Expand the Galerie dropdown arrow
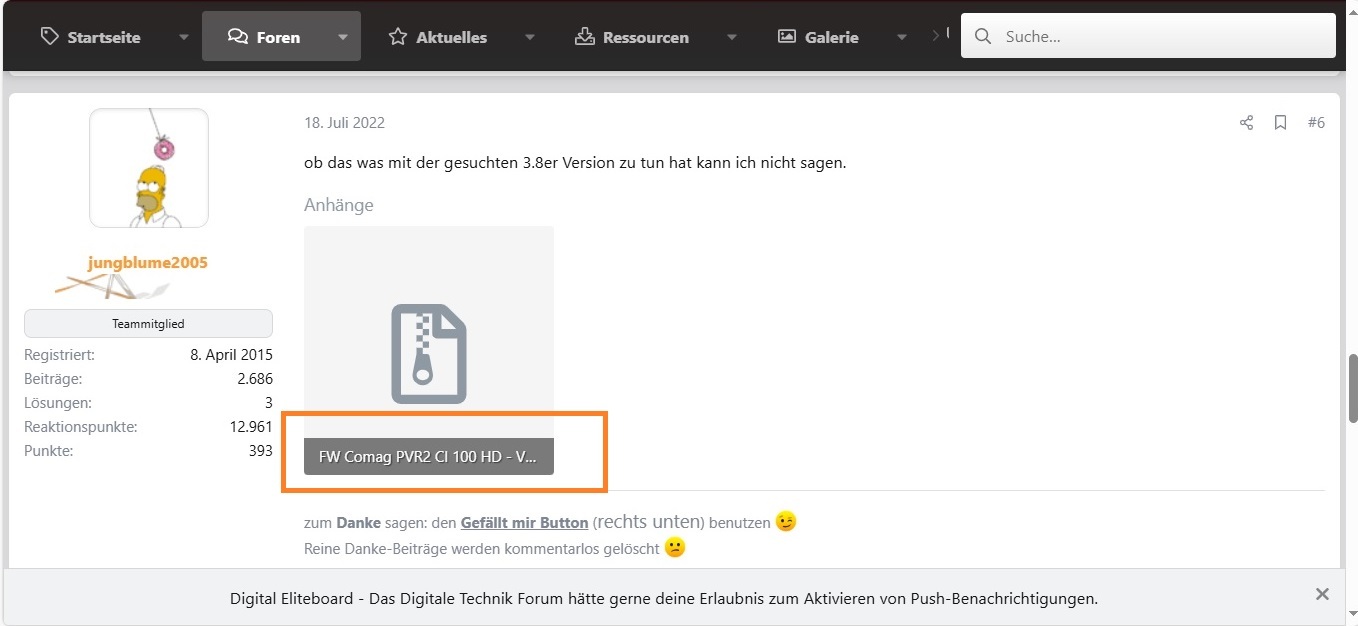 [902, 37]
